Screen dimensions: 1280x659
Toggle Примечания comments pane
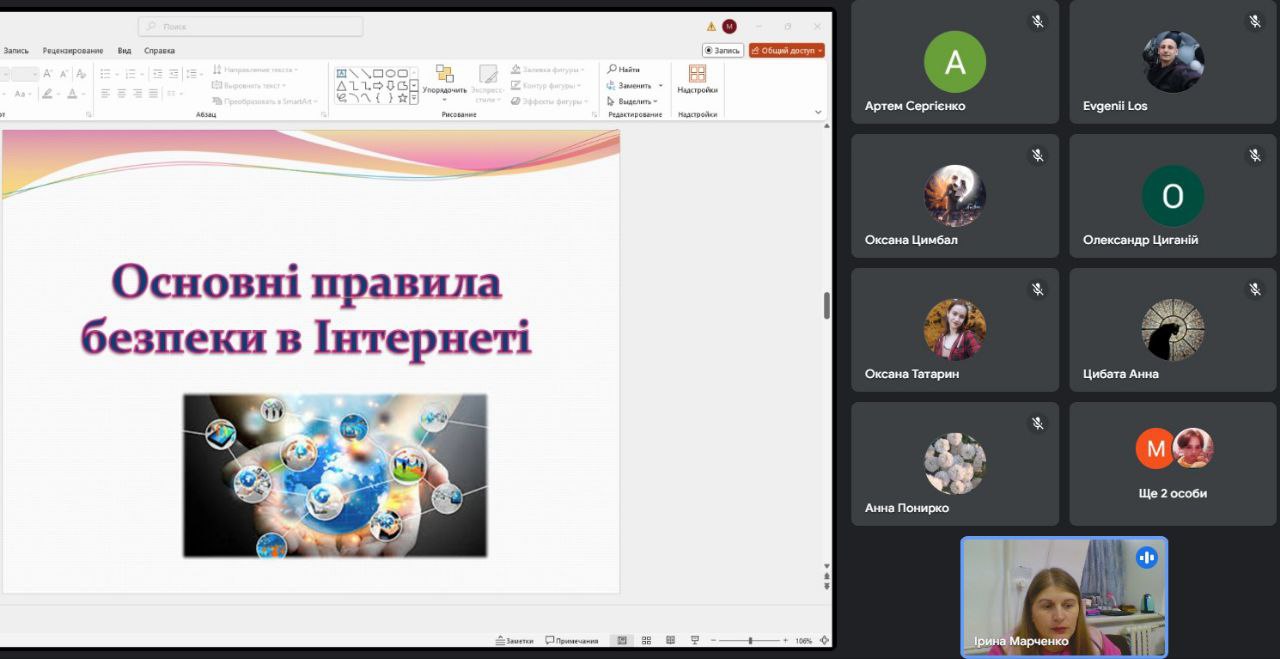coord(572,640)
